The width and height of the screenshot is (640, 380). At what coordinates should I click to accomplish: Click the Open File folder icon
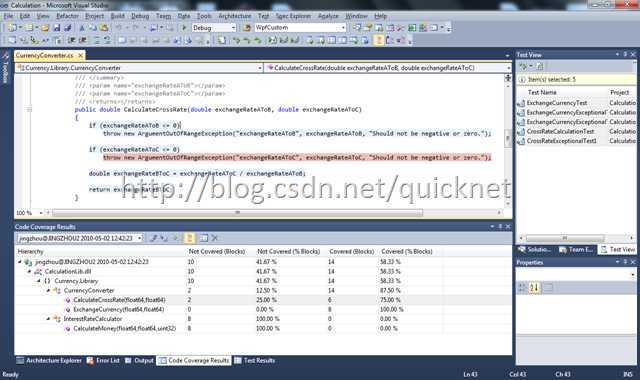(45, 28)
